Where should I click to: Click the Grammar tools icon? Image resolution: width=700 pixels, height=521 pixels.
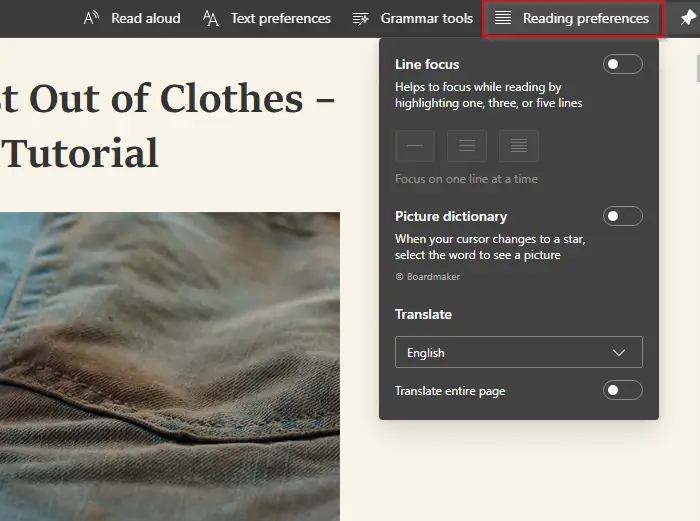361,19
